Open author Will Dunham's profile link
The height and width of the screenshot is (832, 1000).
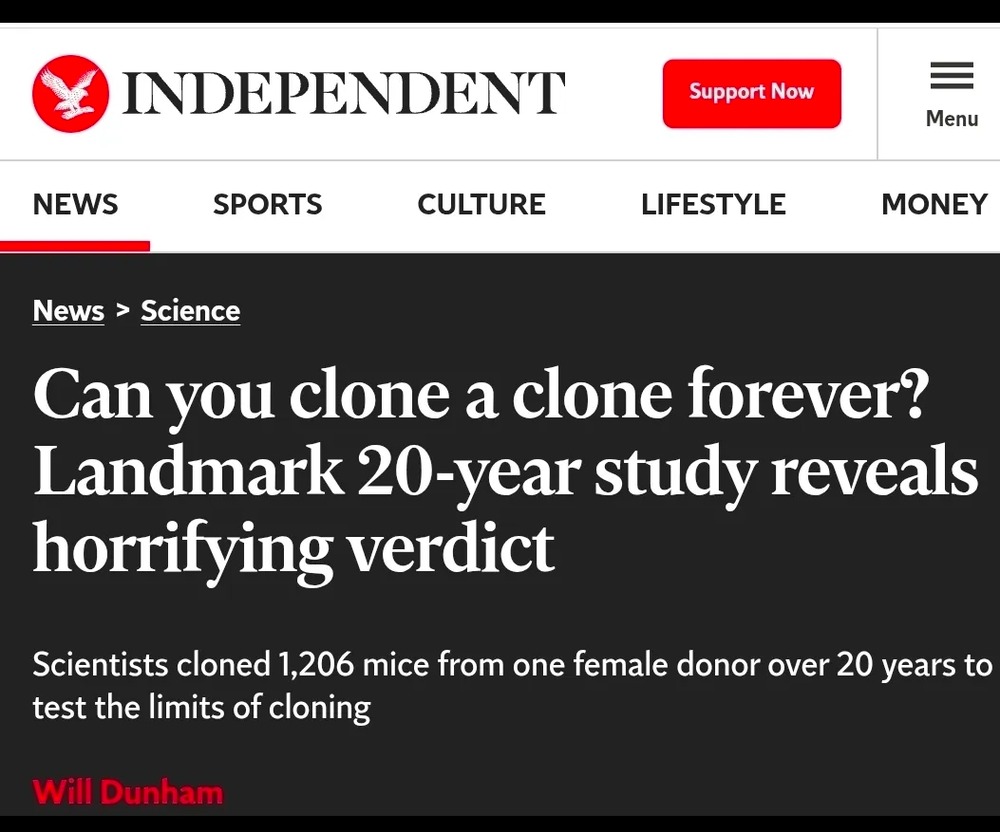[x=127, y=793]
